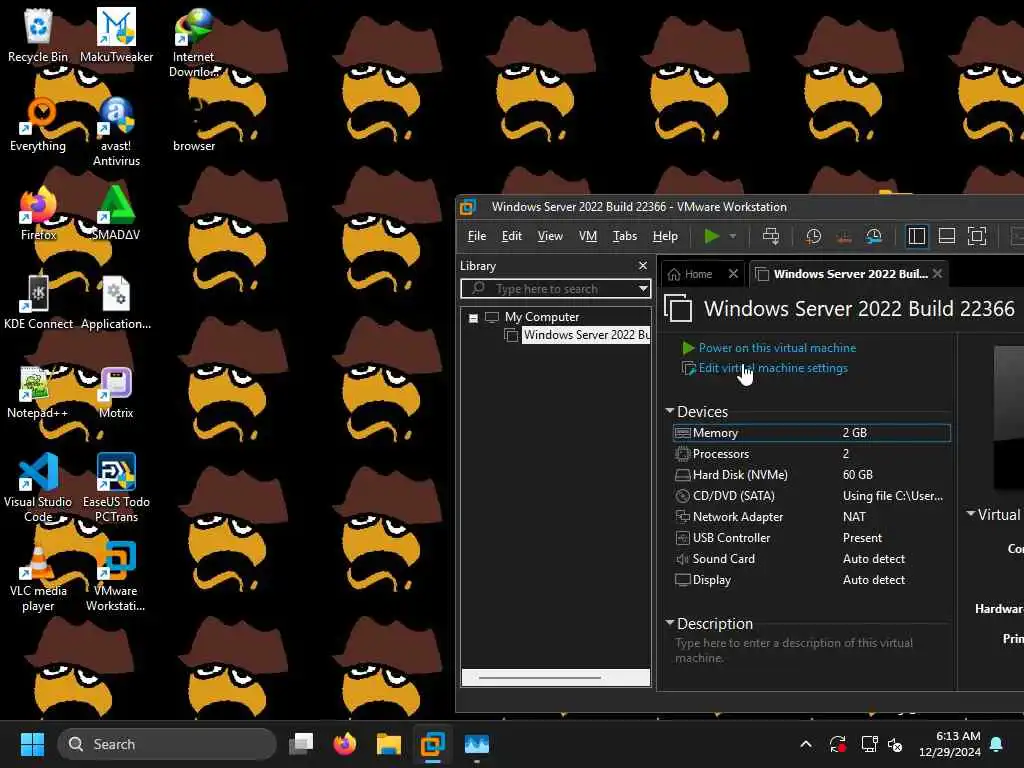The width and height of the screenshot is (1024, 768).
Task: Open the Edit menu
Action: [511, 236]
